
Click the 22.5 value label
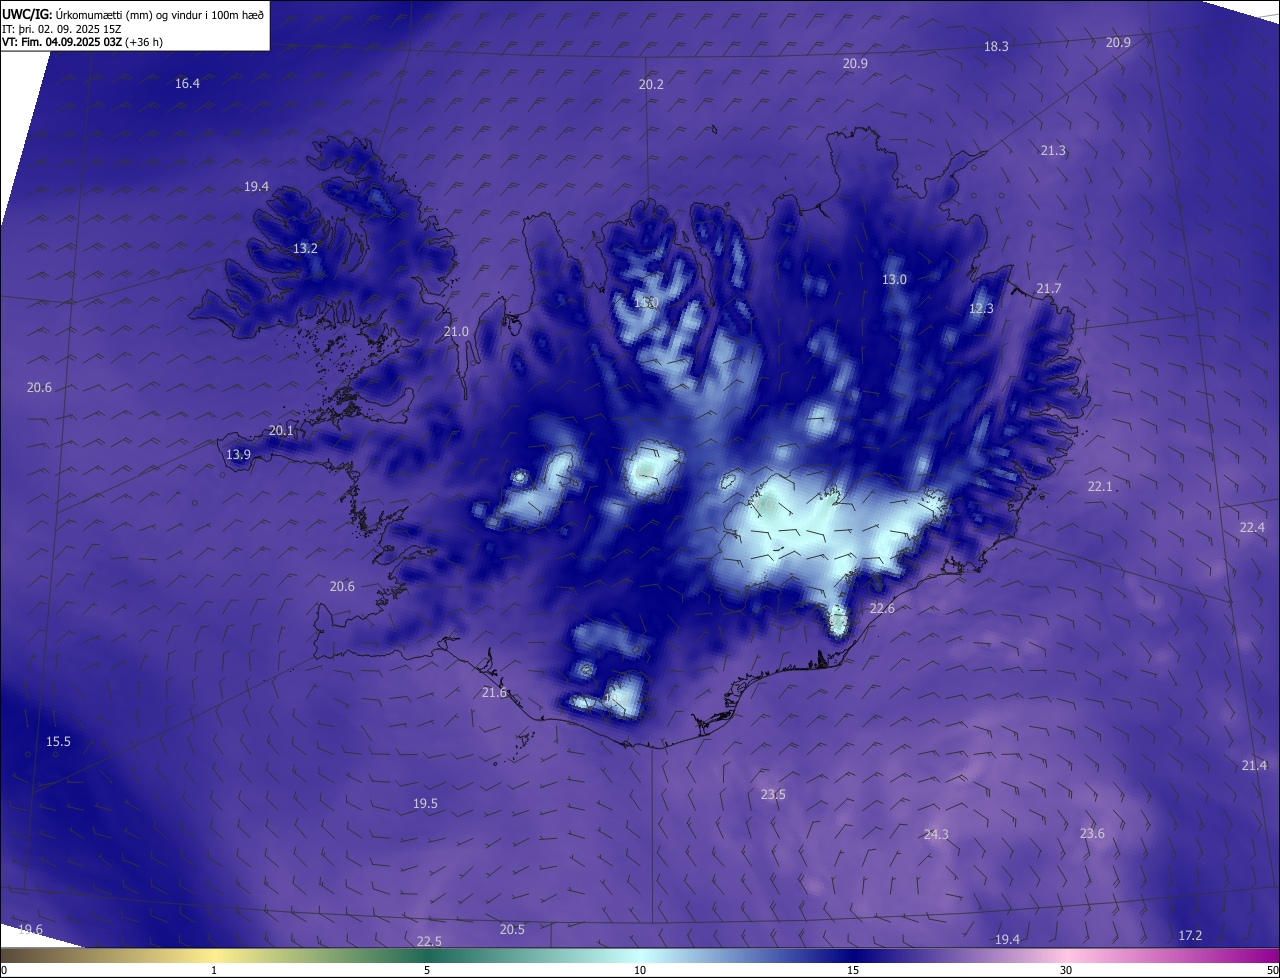click(429, 942)
